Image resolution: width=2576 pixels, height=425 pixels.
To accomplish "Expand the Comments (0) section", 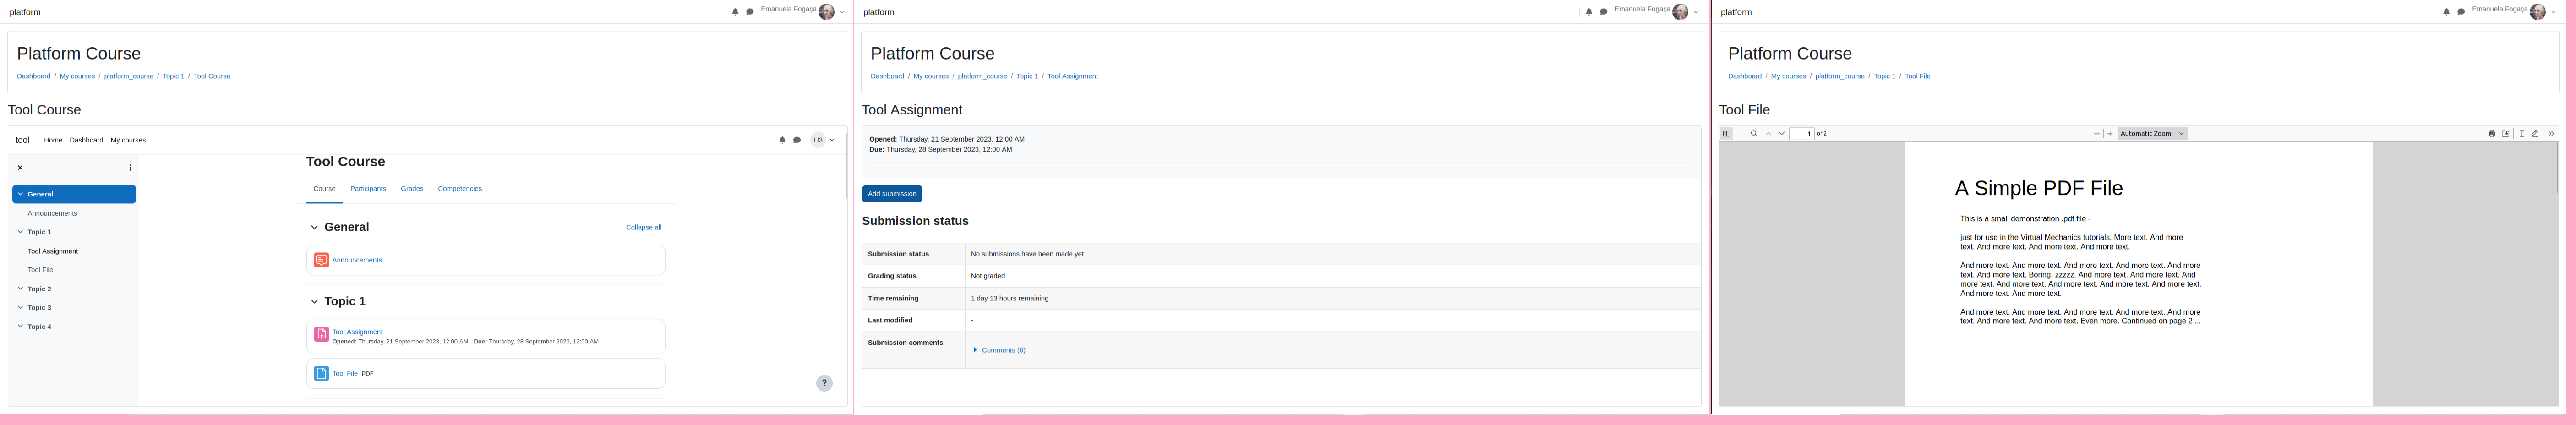I will (x=999, y=350).
